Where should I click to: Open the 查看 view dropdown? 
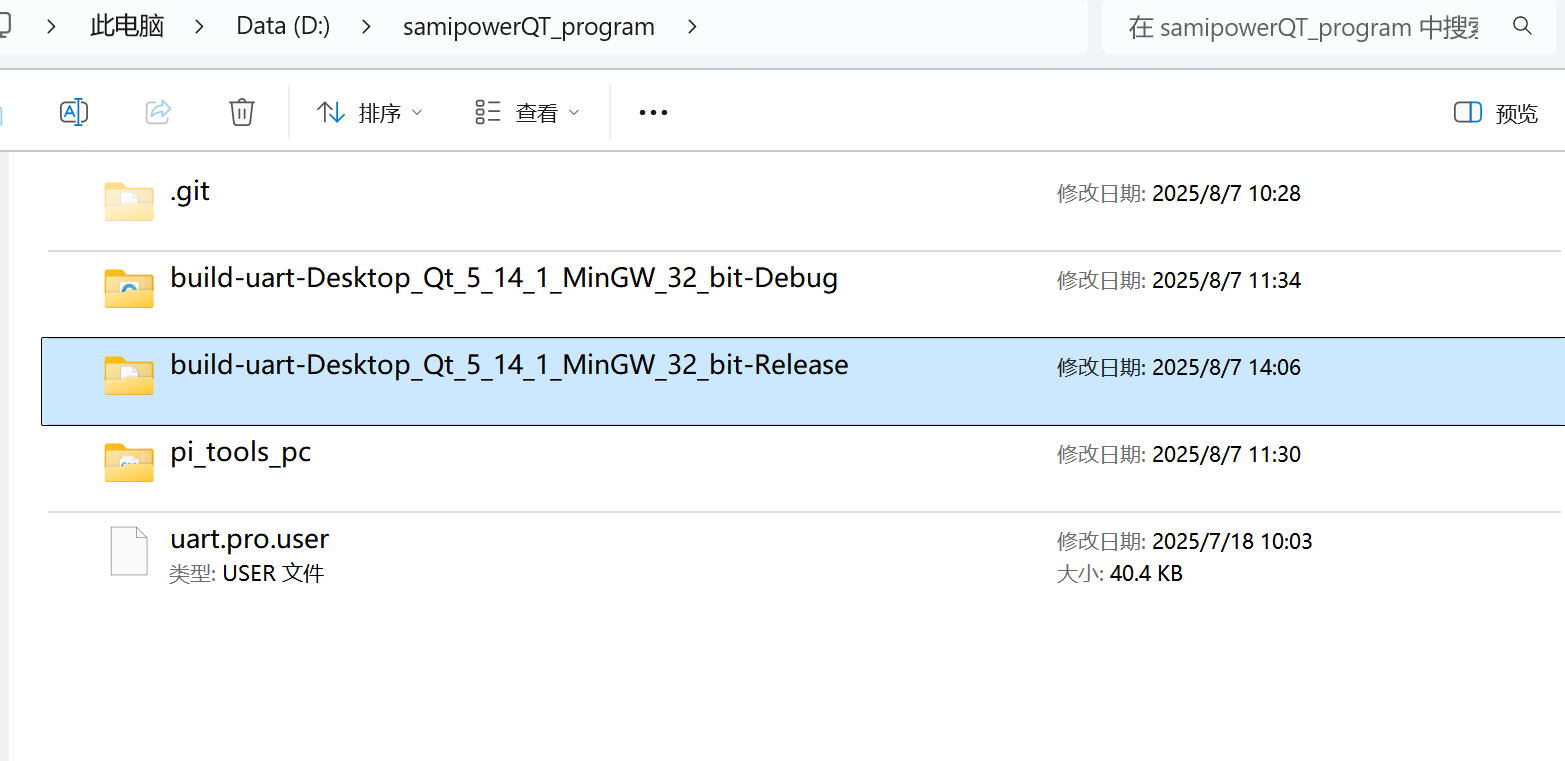(527, 113)
